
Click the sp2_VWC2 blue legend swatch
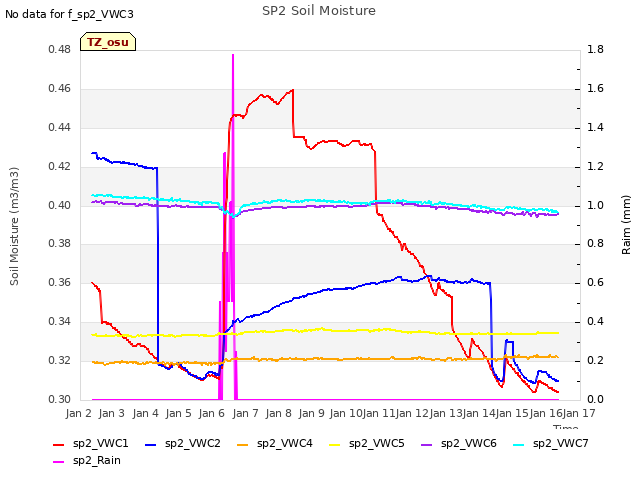tap(151, 444)
